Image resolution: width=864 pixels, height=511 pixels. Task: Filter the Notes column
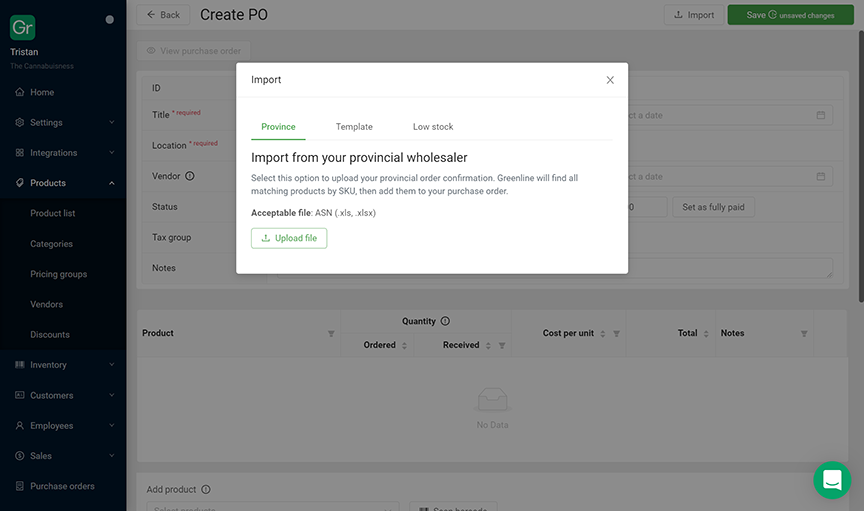click(804, 334)
